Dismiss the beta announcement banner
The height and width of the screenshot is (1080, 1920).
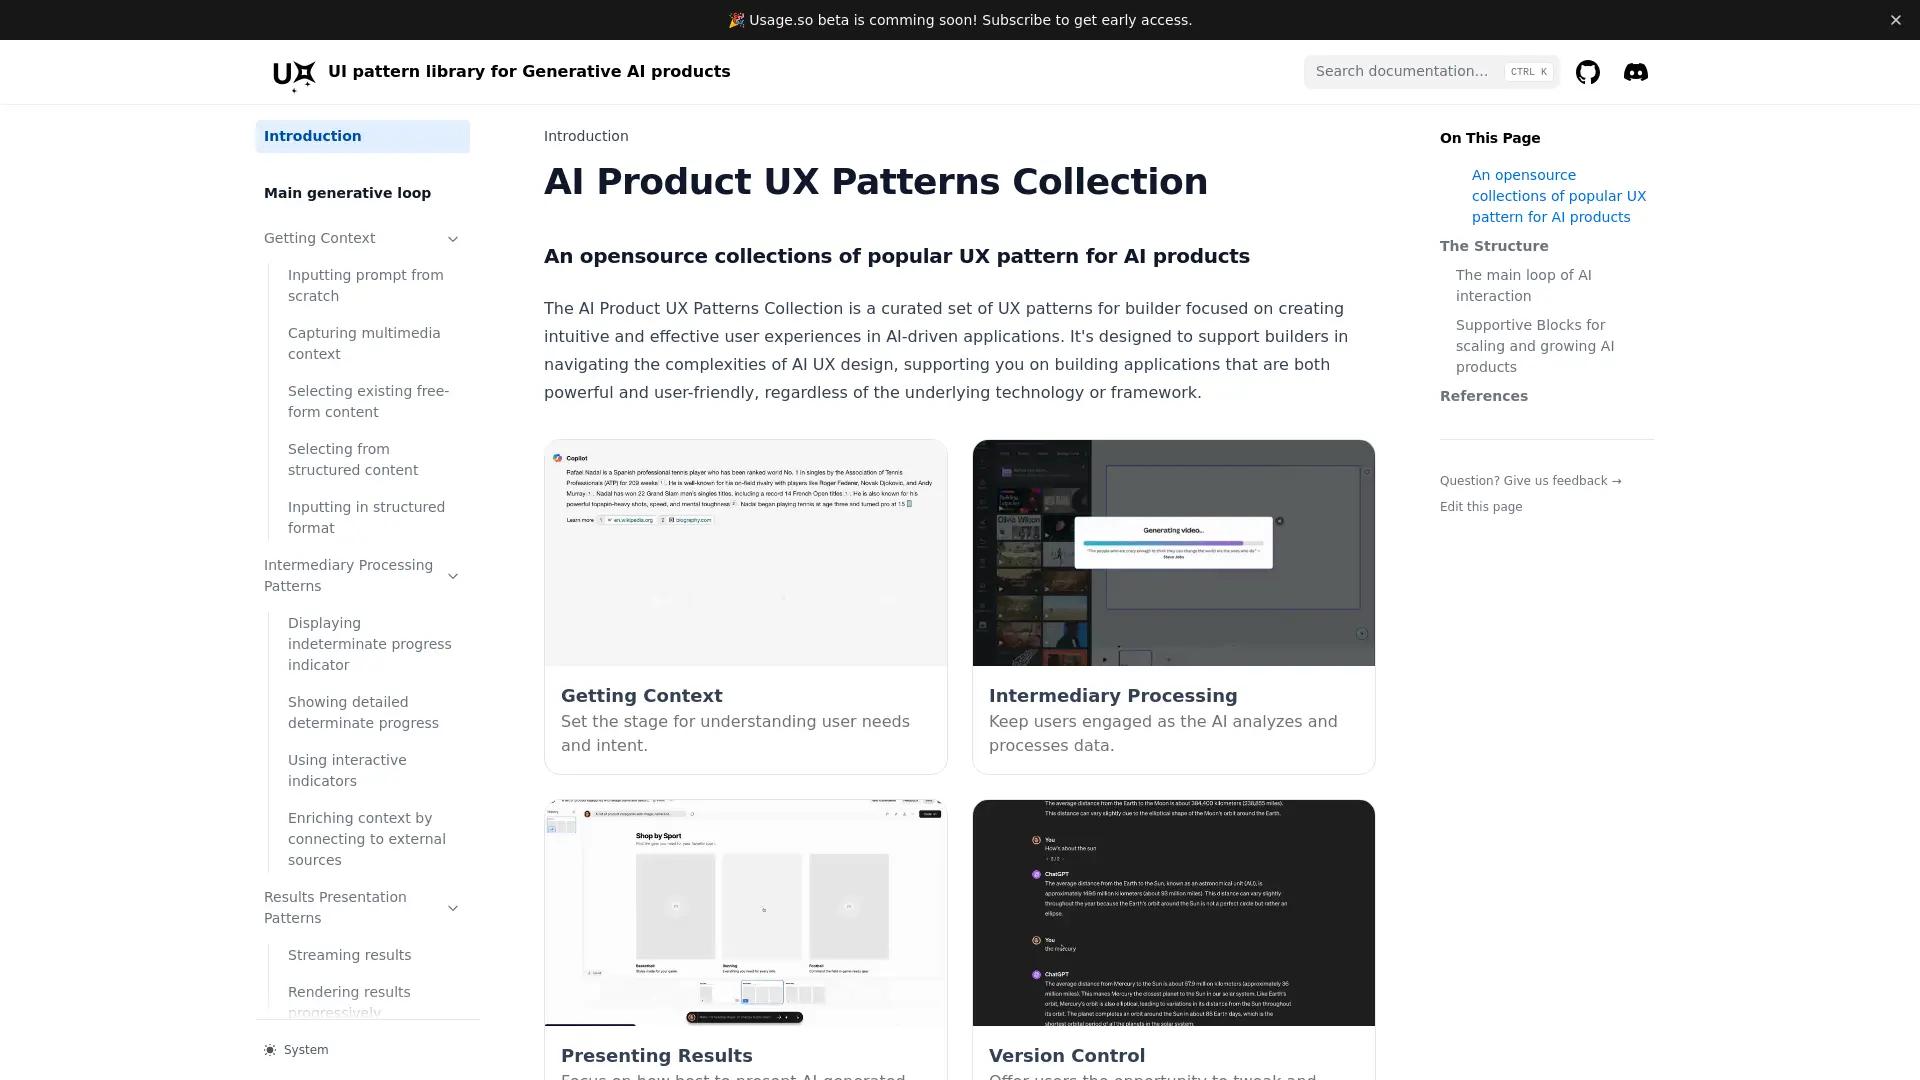(x=1895, y=19)
